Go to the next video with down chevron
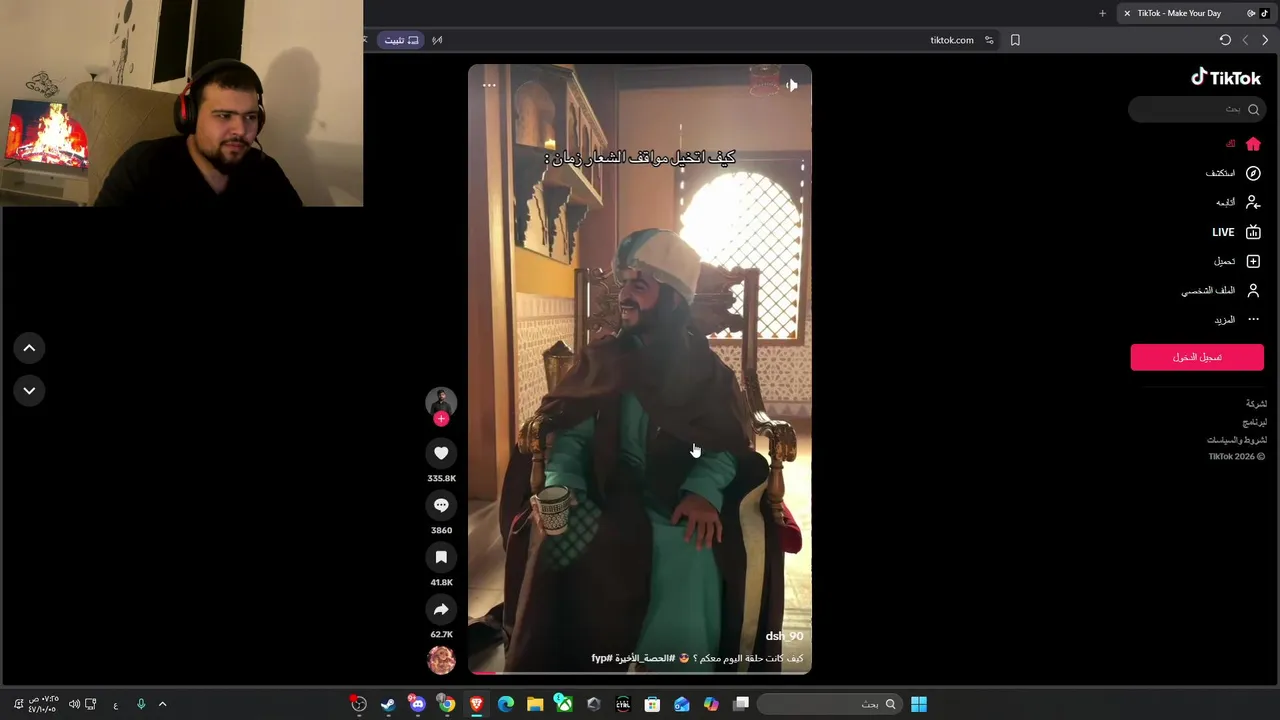 tap(29, 391)
